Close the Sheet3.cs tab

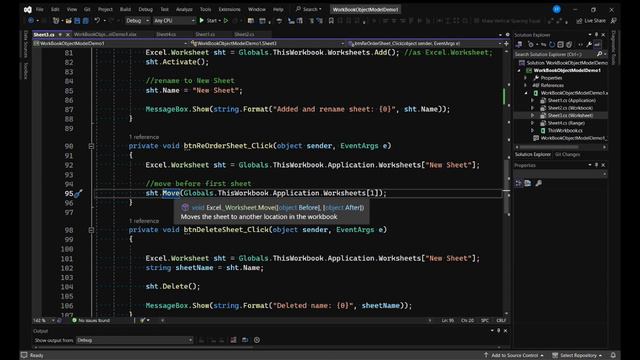pyautogui.click(x=68, y=35)
